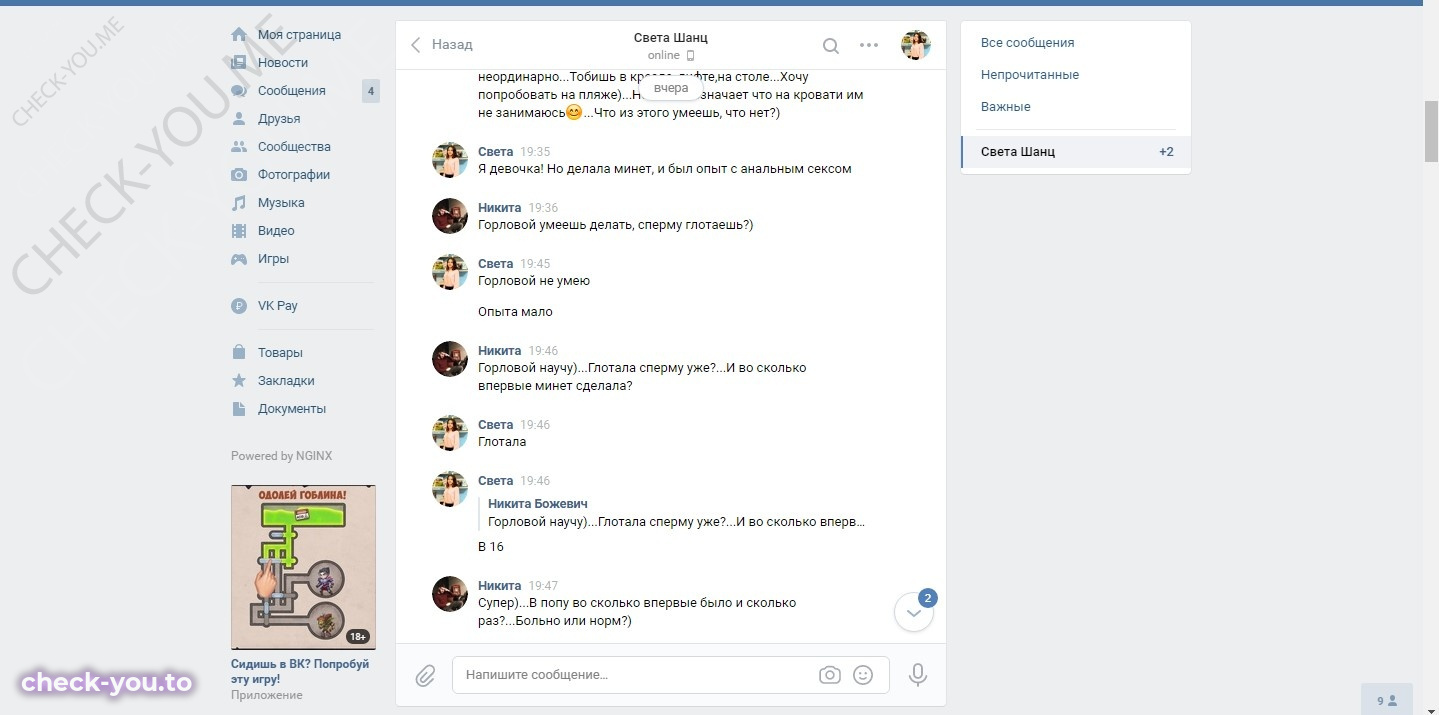Image resolution: width=1439 pixels, height=715 pixels.
Task: Open Сообщения in the left menu
Action: coord(292,91)
